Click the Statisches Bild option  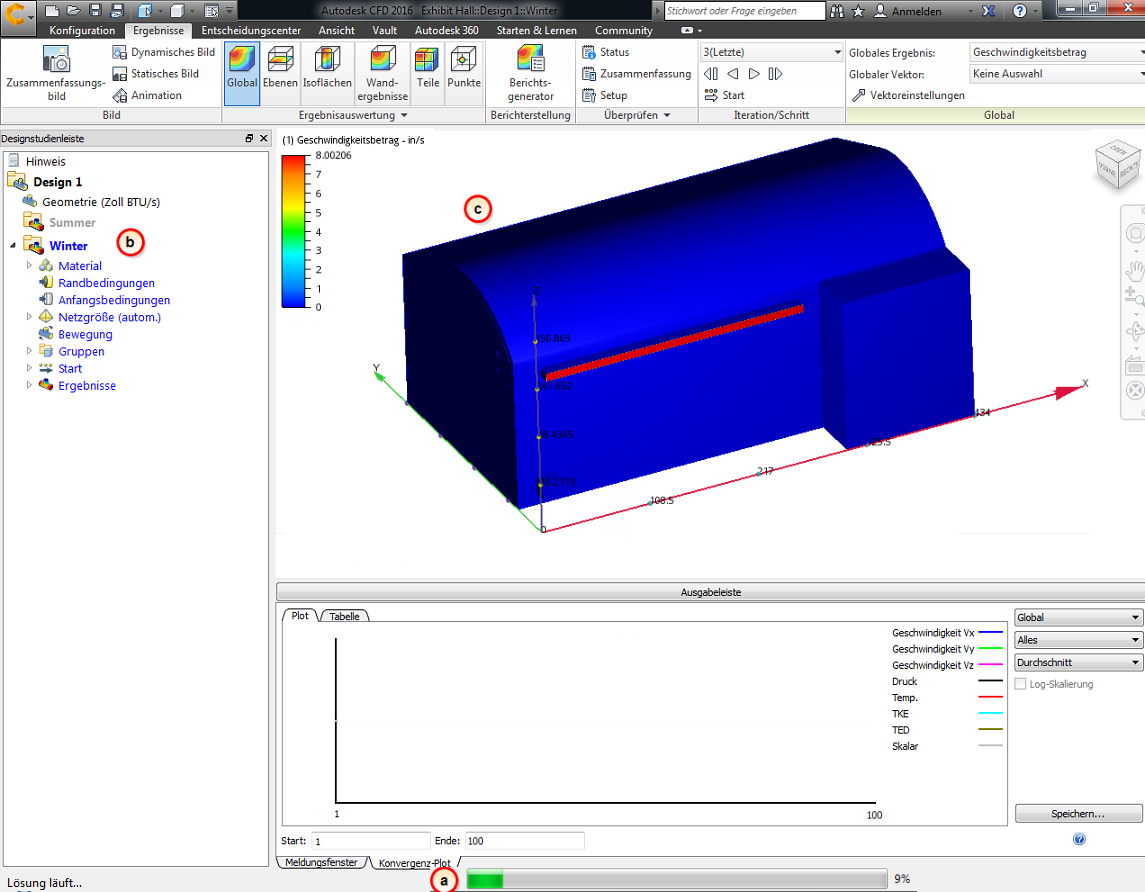[156, 74]
